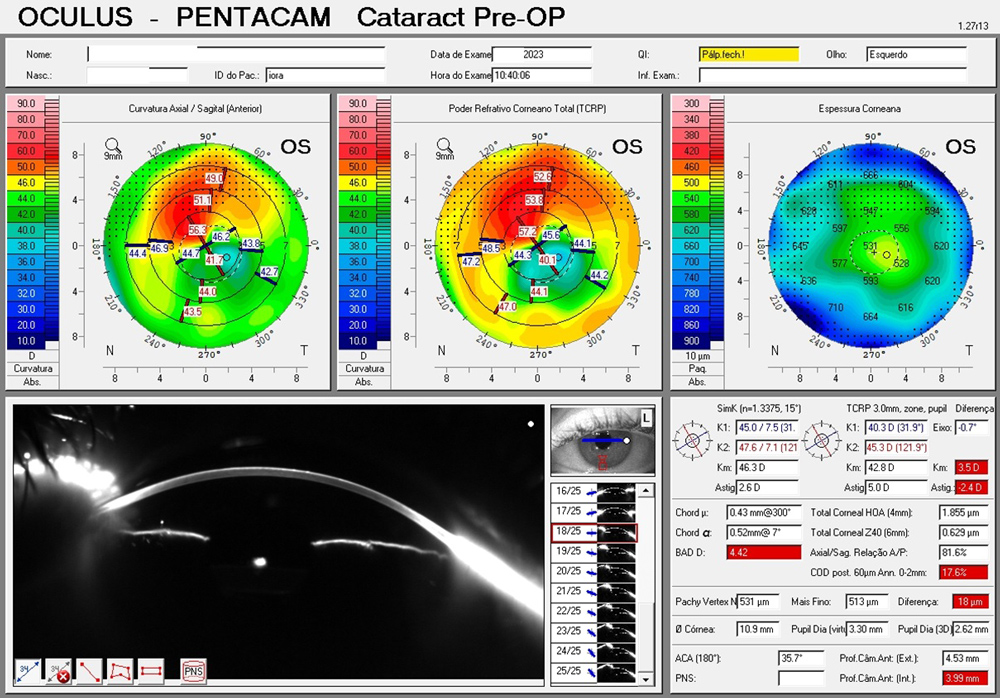Toggle Curvatura mode below the TCRP color scale
Image resolution: width=1000 pixels, height=698 pixels.
365,367
